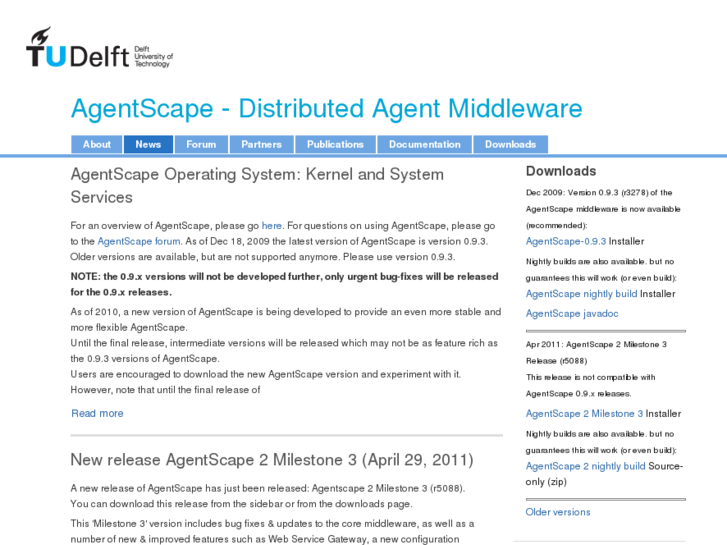
Task: Click 'A new release of AgentScape has just' paragraph
Action: tap(268, 496)
